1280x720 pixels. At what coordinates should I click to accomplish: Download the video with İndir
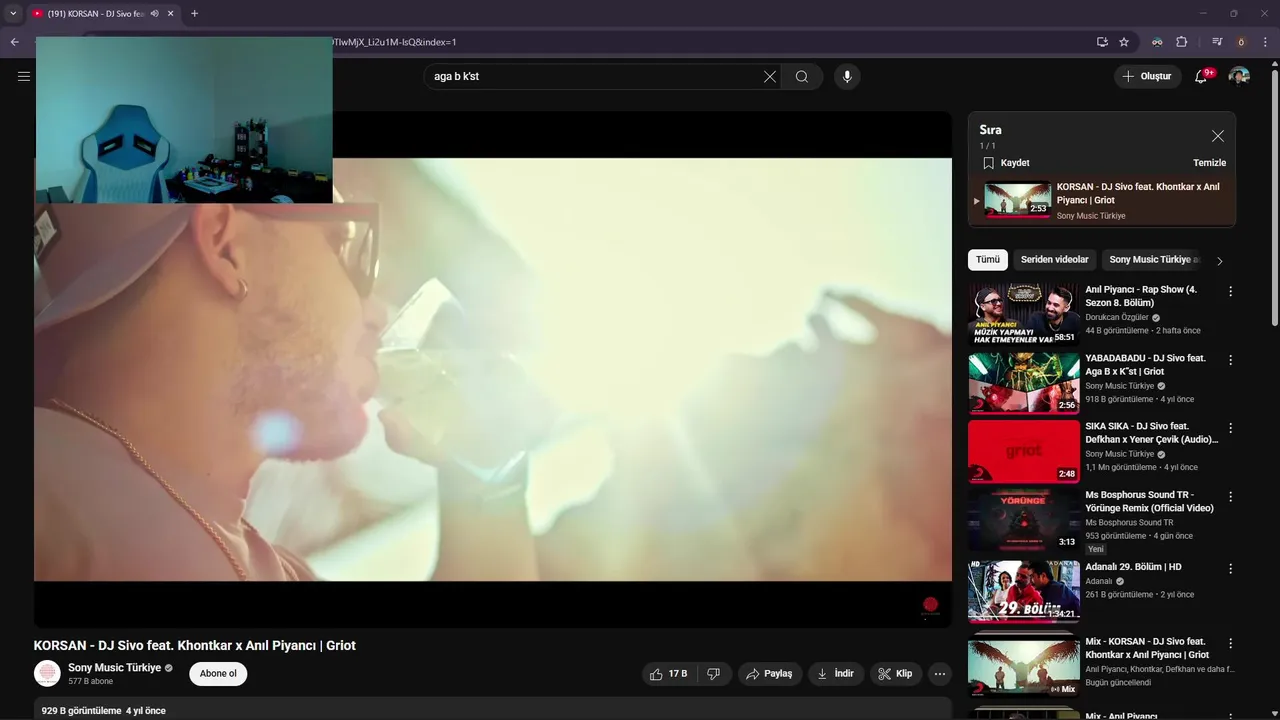(836, 674)
